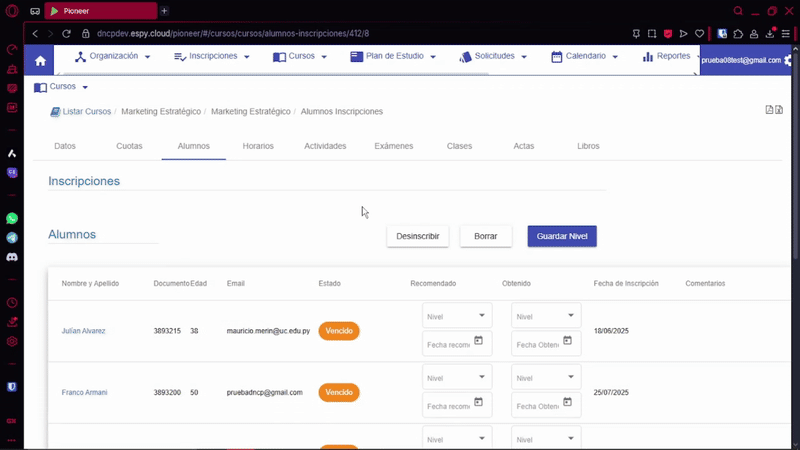Open calendar picker for Franco Armani's obtained date
This screenshot has height=450, width=800.
click(567, 402)
